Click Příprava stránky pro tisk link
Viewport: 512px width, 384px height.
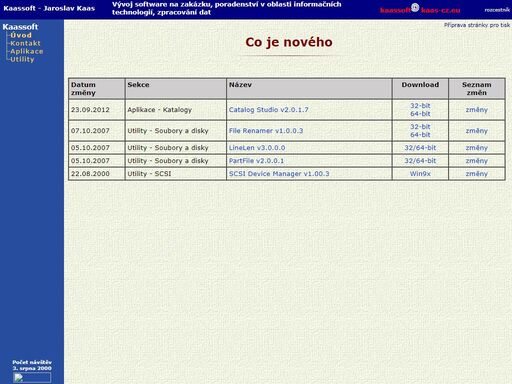(x=477, y=25)
